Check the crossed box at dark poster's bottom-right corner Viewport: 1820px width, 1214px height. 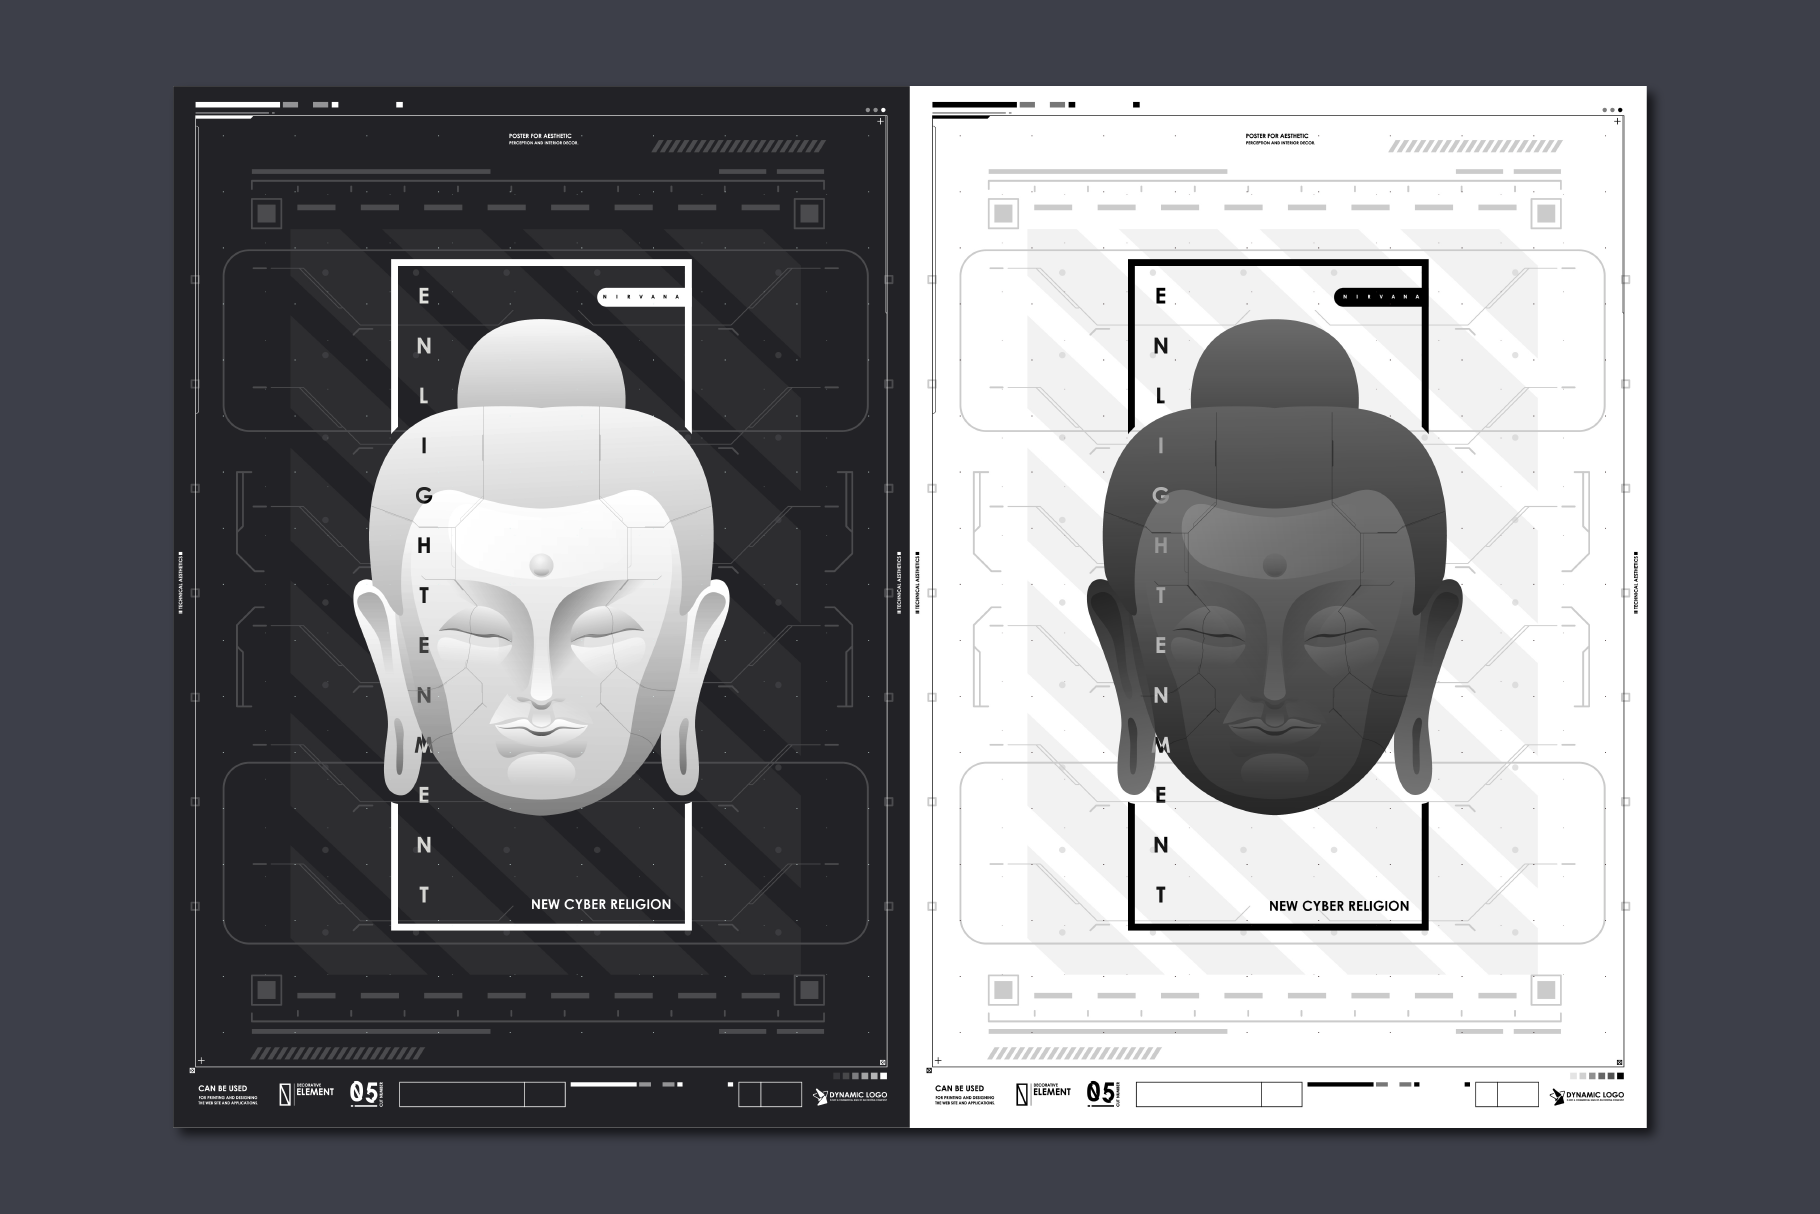pyautogui.click(x=882, y=1064)
